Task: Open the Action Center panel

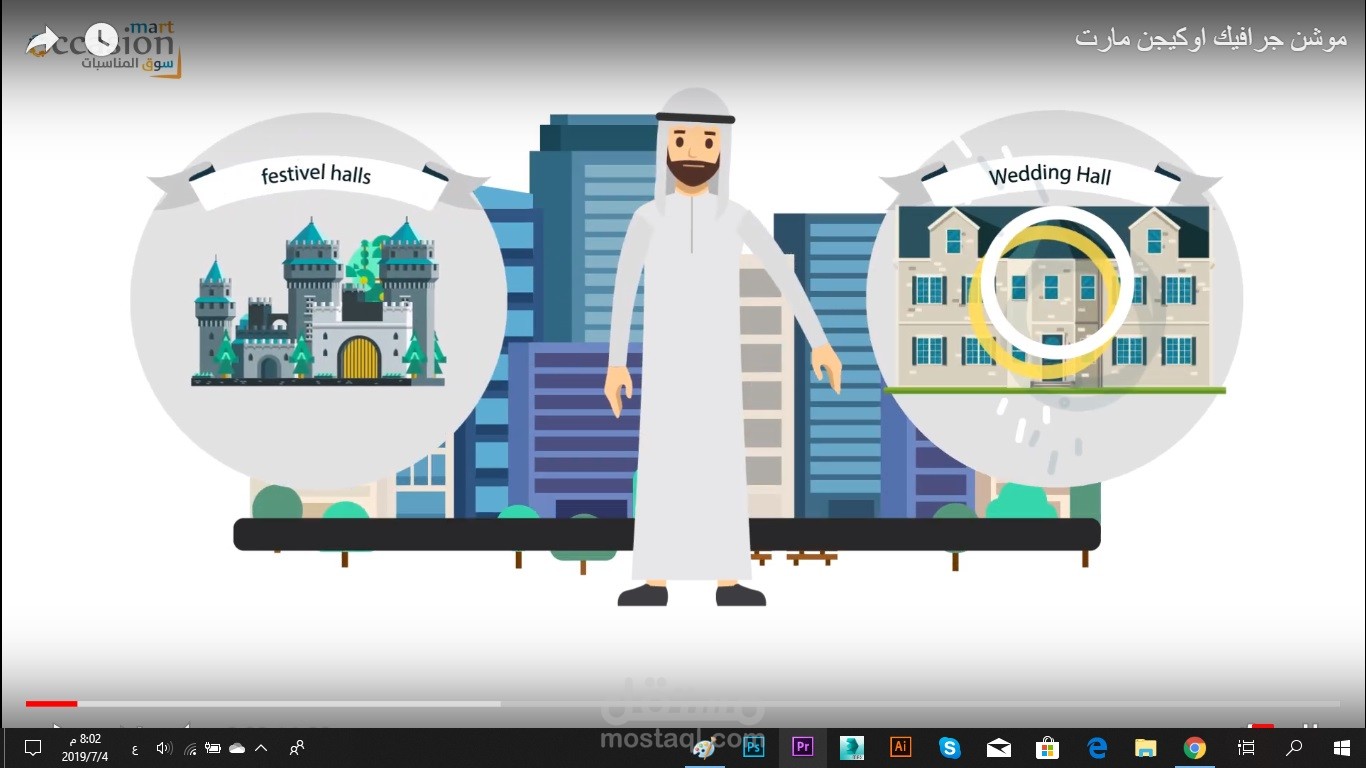Action: coord(33,747)
